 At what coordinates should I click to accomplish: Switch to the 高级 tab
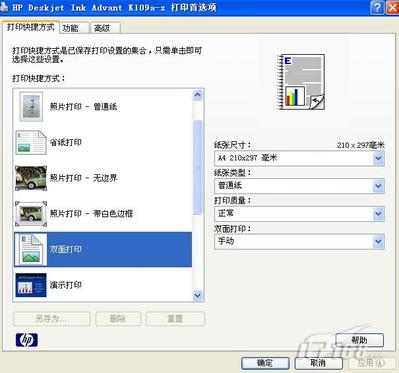click(105, 28)
